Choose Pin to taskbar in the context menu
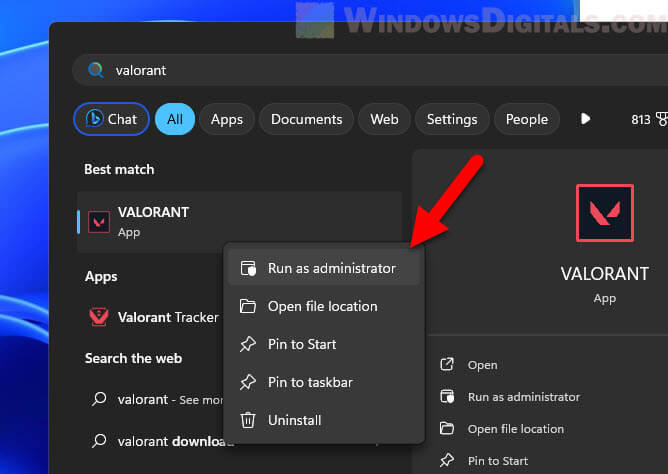Image resolution: width=668 pixels, height=474 pixels. 324,382
